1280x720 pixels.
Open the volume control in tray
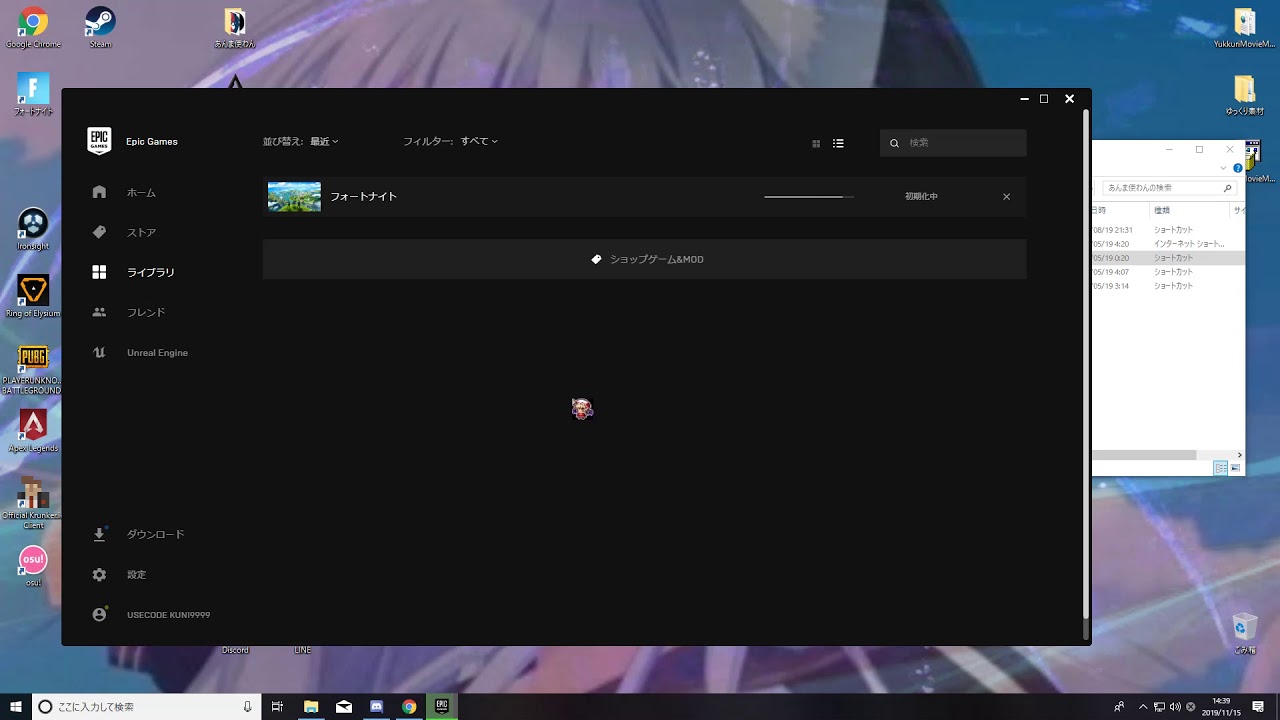point(1175,707)
